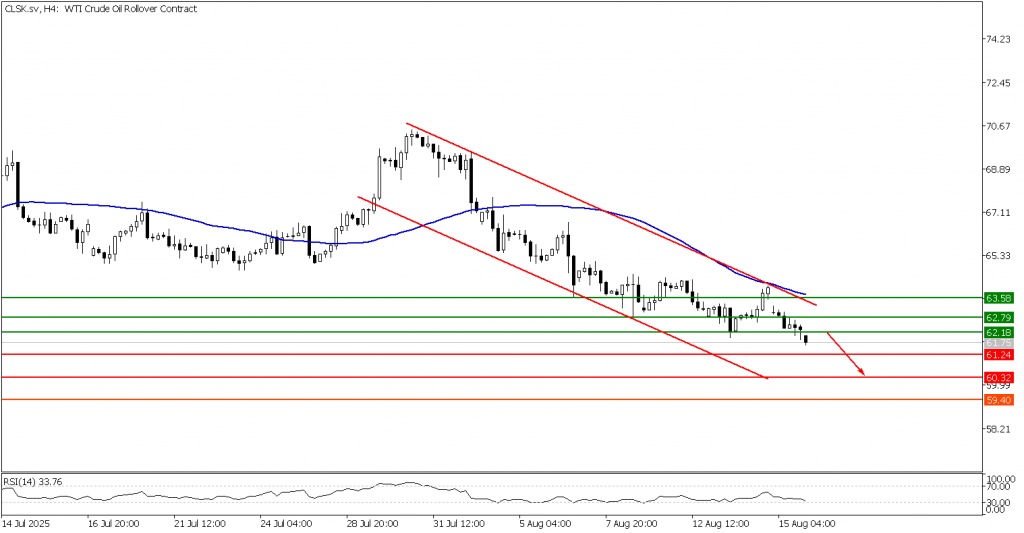The width and height of the screenshot is (1024, 533).
Task: Click the 21 Jul 12:00 time label
Action: coord(200,524)
